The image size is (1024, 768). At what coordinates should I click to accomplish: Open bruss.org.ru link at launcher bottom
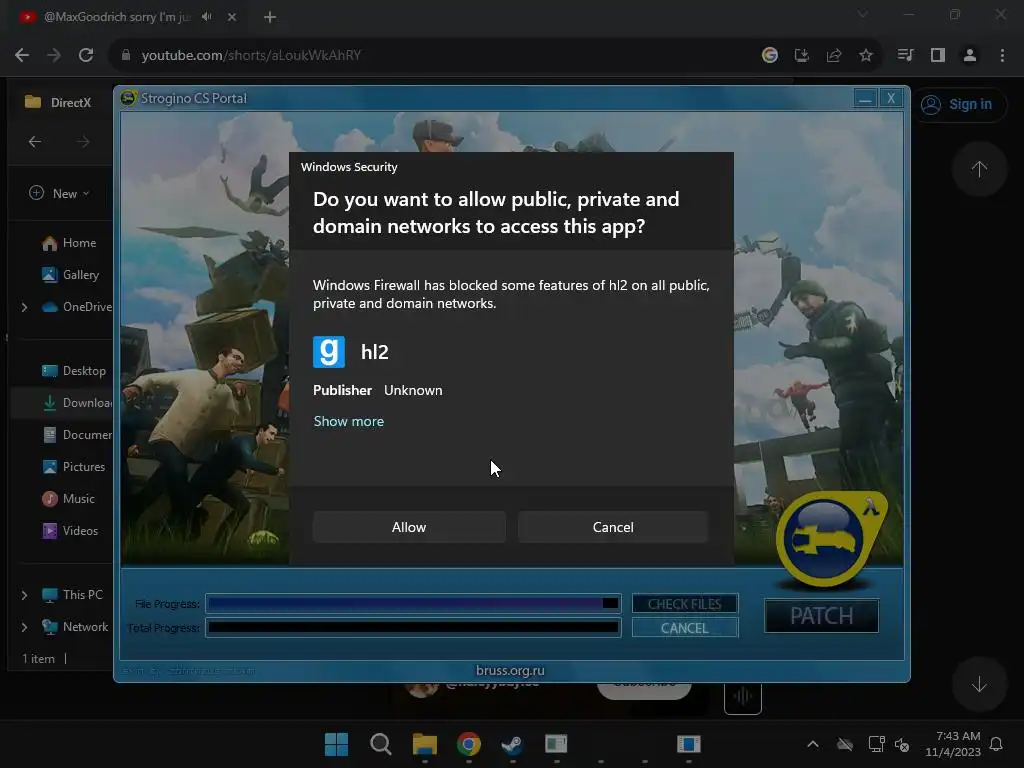[x=510, y=670]
